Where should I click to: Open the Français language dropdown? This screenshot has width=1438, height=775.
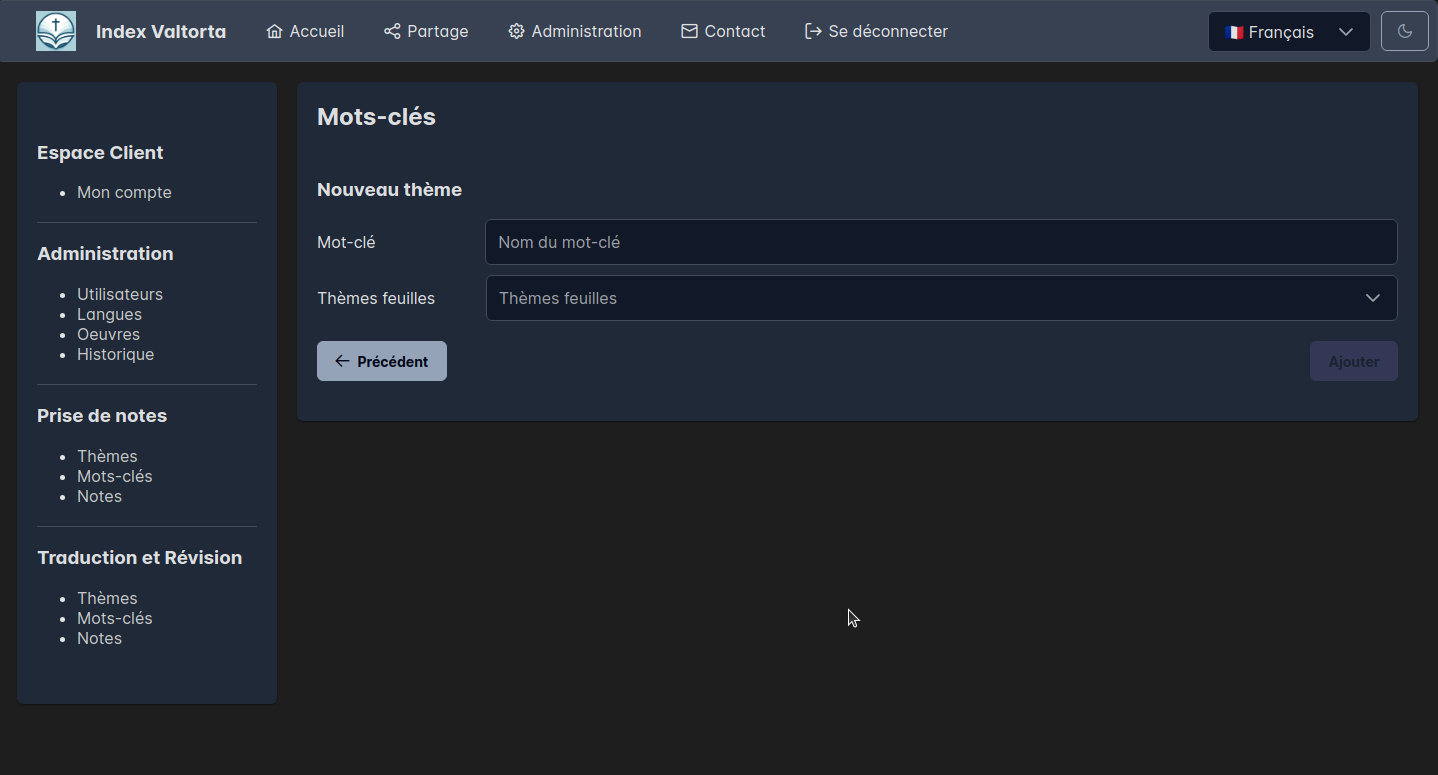click(x=1288, y=32)
